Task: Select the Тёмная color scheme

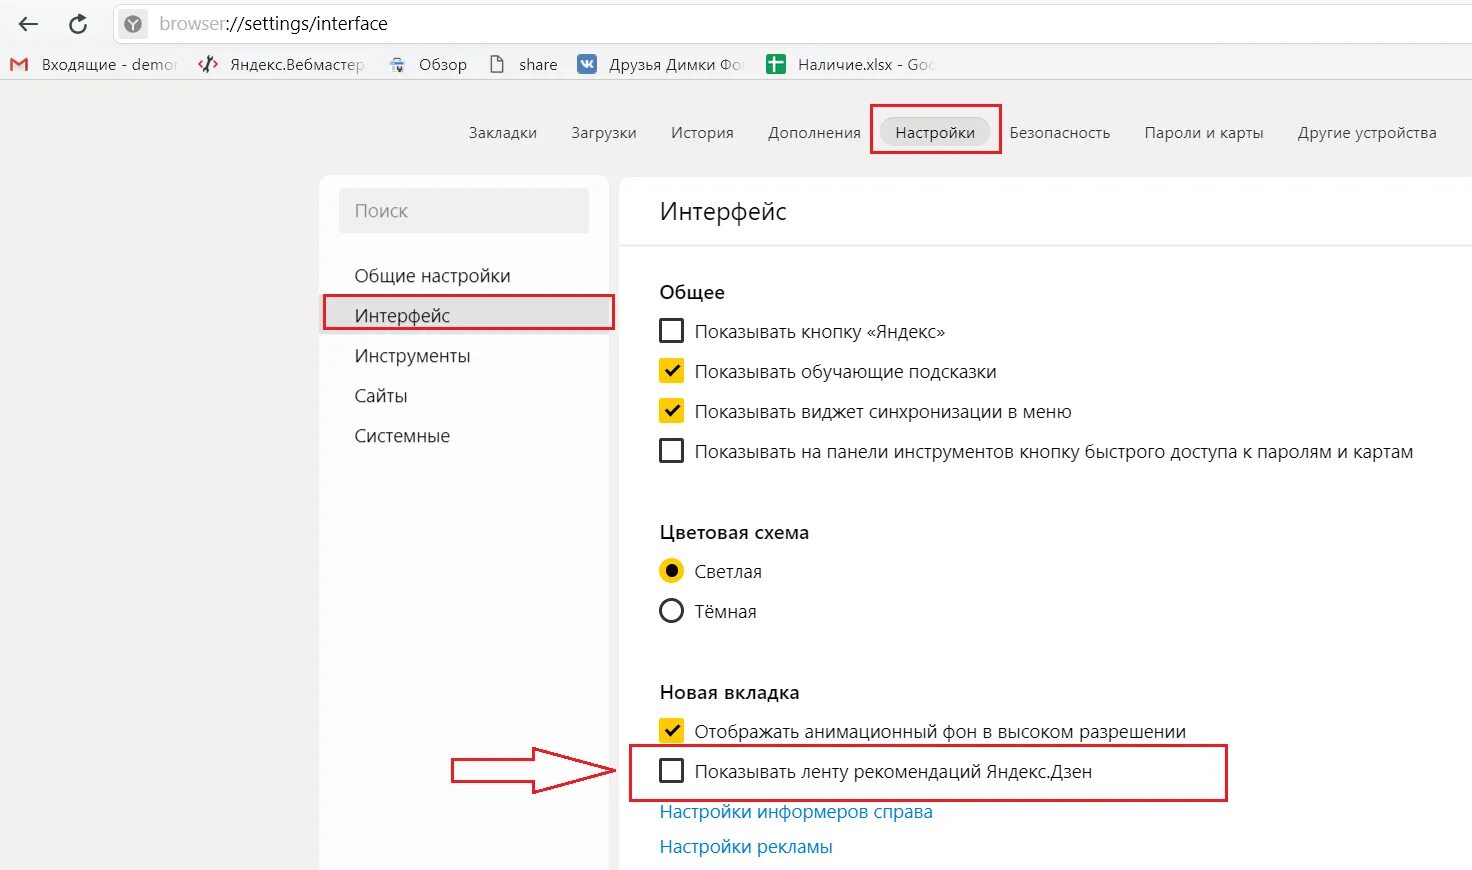Action: tap(672, 611)
